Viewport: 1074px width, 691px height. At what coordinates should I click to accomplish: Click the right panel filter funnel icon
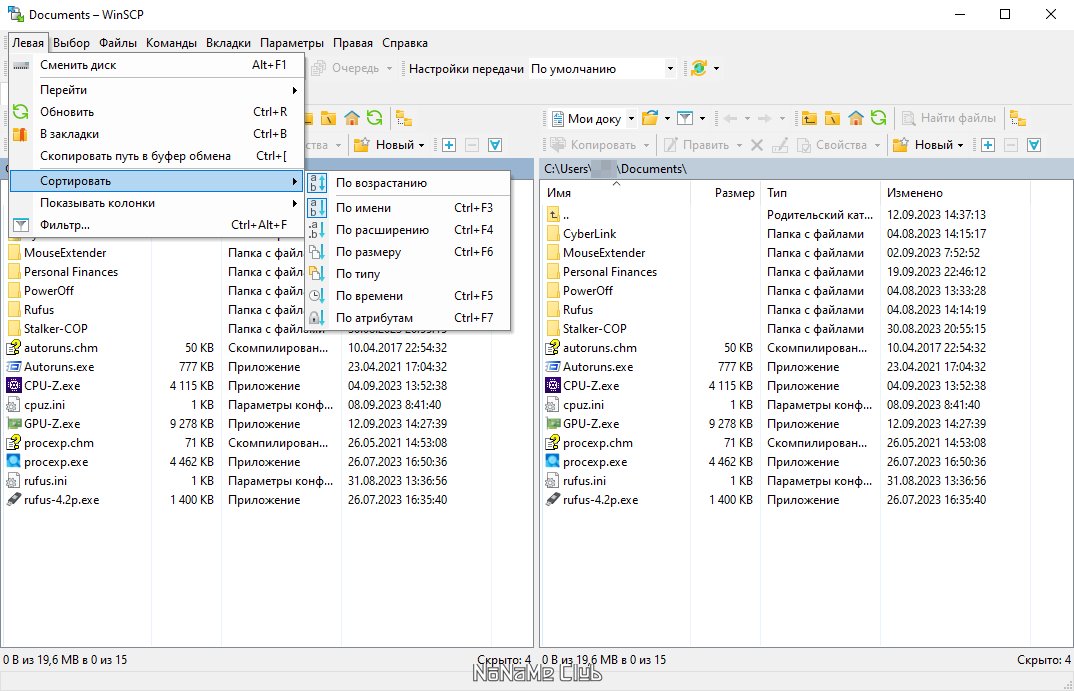tap(685, 118)
